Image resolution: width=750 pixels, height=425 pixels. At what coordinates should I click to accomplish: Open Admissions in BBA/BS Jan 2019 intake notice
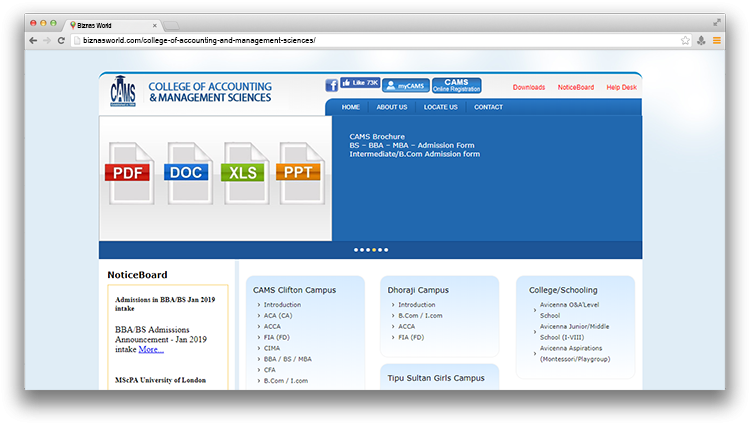[165, 304]
